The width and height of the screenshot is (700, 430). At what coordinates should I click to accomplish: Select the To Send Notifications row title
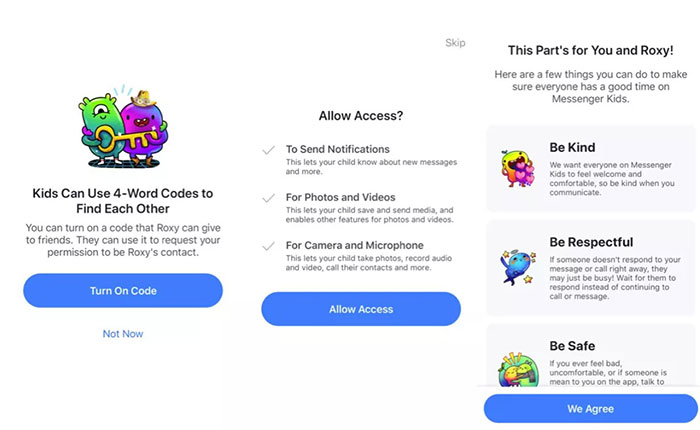[x=338, y=149]
